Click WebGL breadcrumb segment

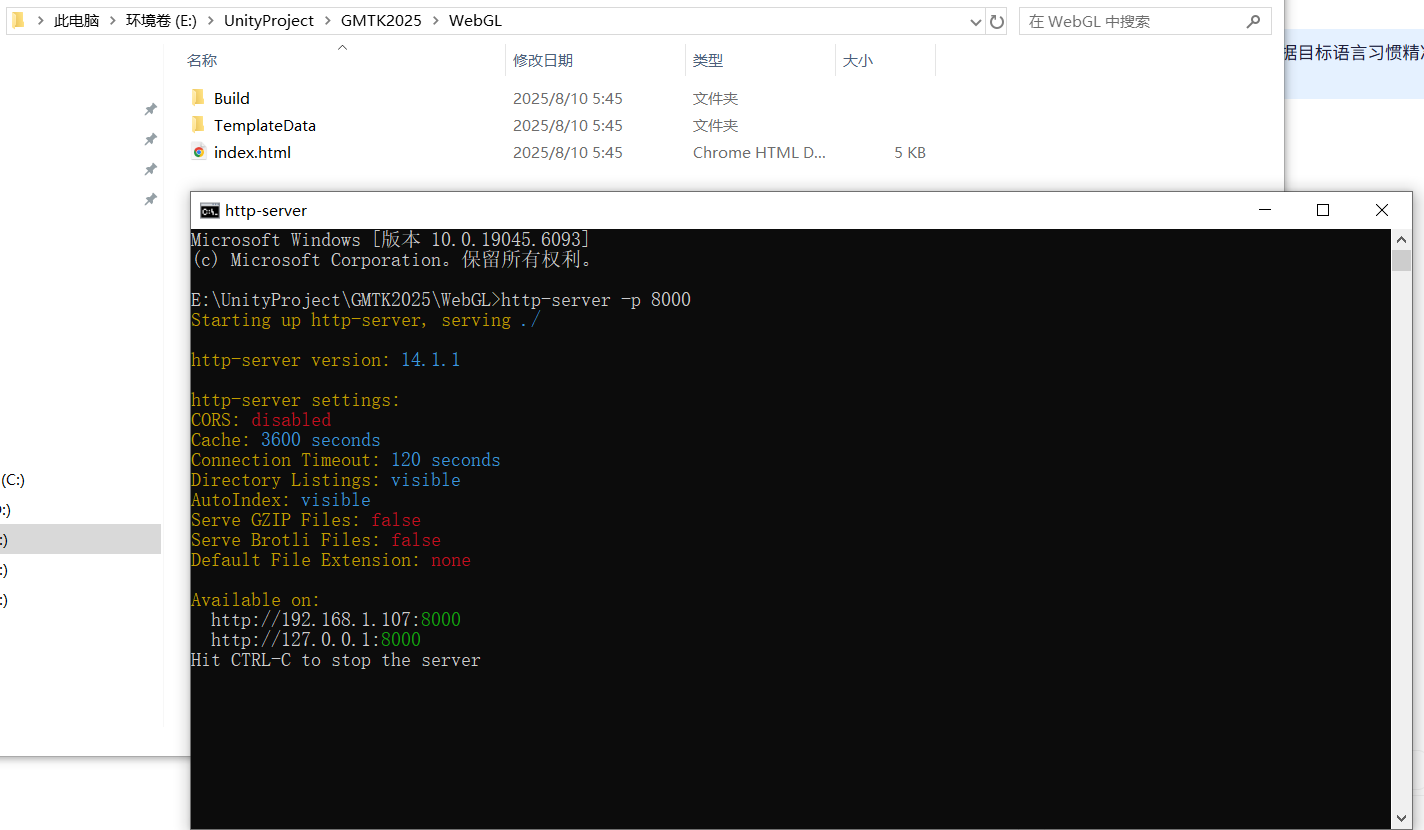point(475,21)
